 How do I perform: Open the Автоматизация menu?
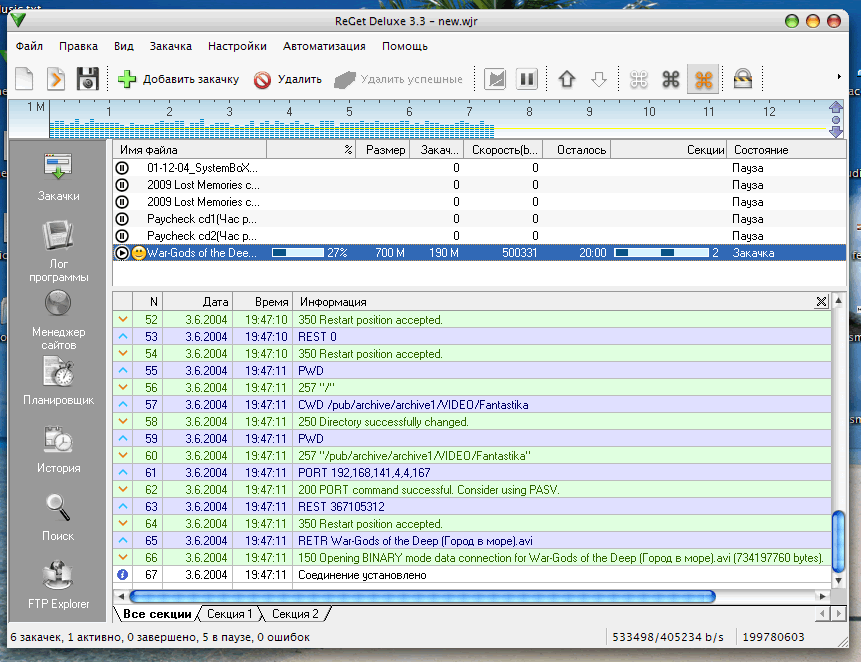pos(324,46)
